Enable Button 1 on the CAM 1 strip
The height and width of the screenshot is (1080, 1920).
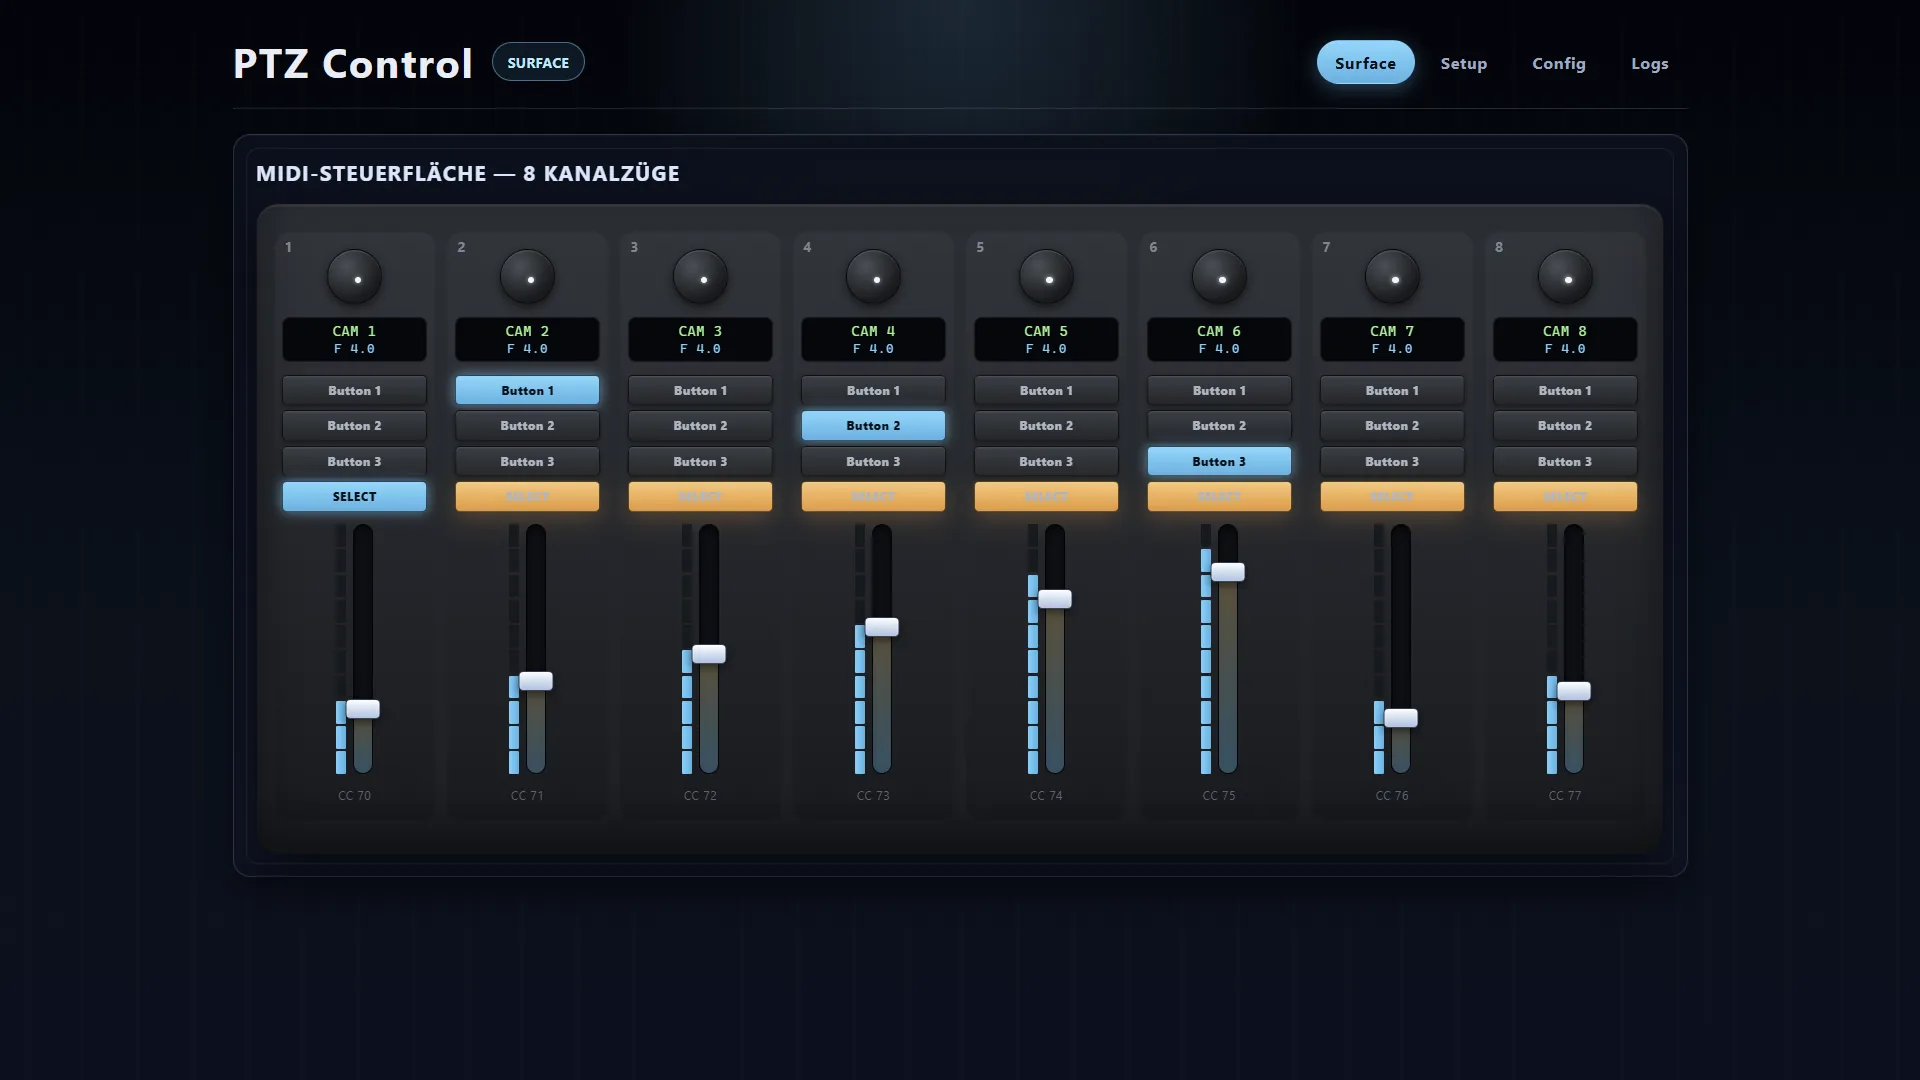tap(354, 390)
